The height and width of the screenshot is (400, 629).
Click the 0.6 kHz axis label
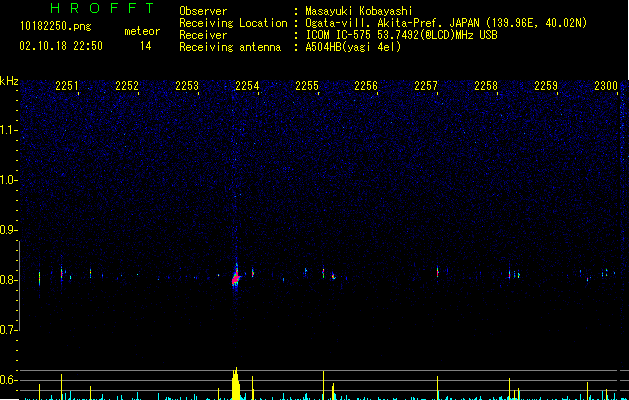(8, 380)
